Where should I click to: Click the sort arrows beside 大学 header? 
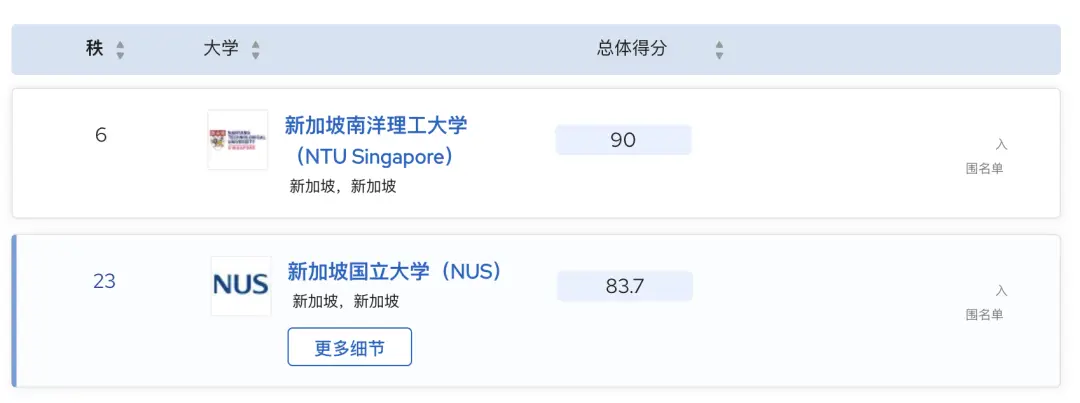[255, 49]
